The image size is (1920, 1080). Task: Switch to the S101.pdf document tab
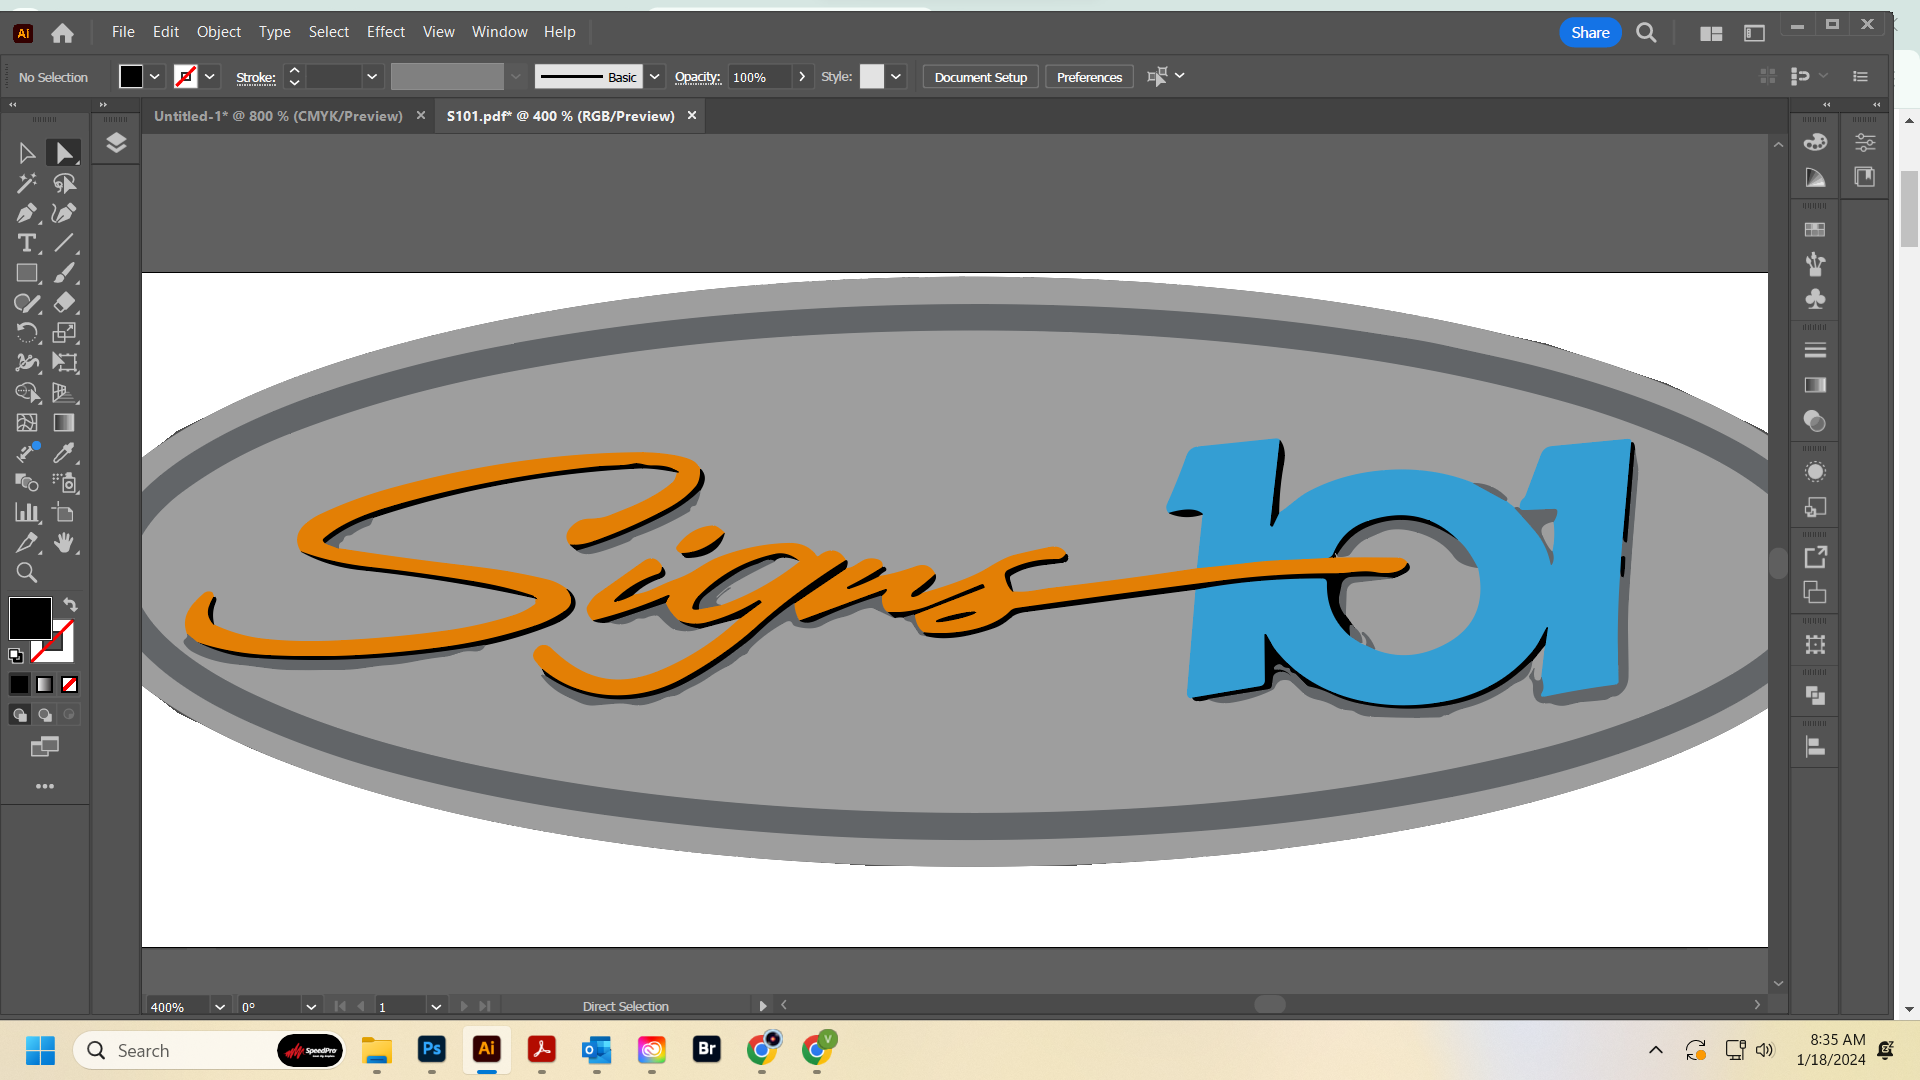560,116
